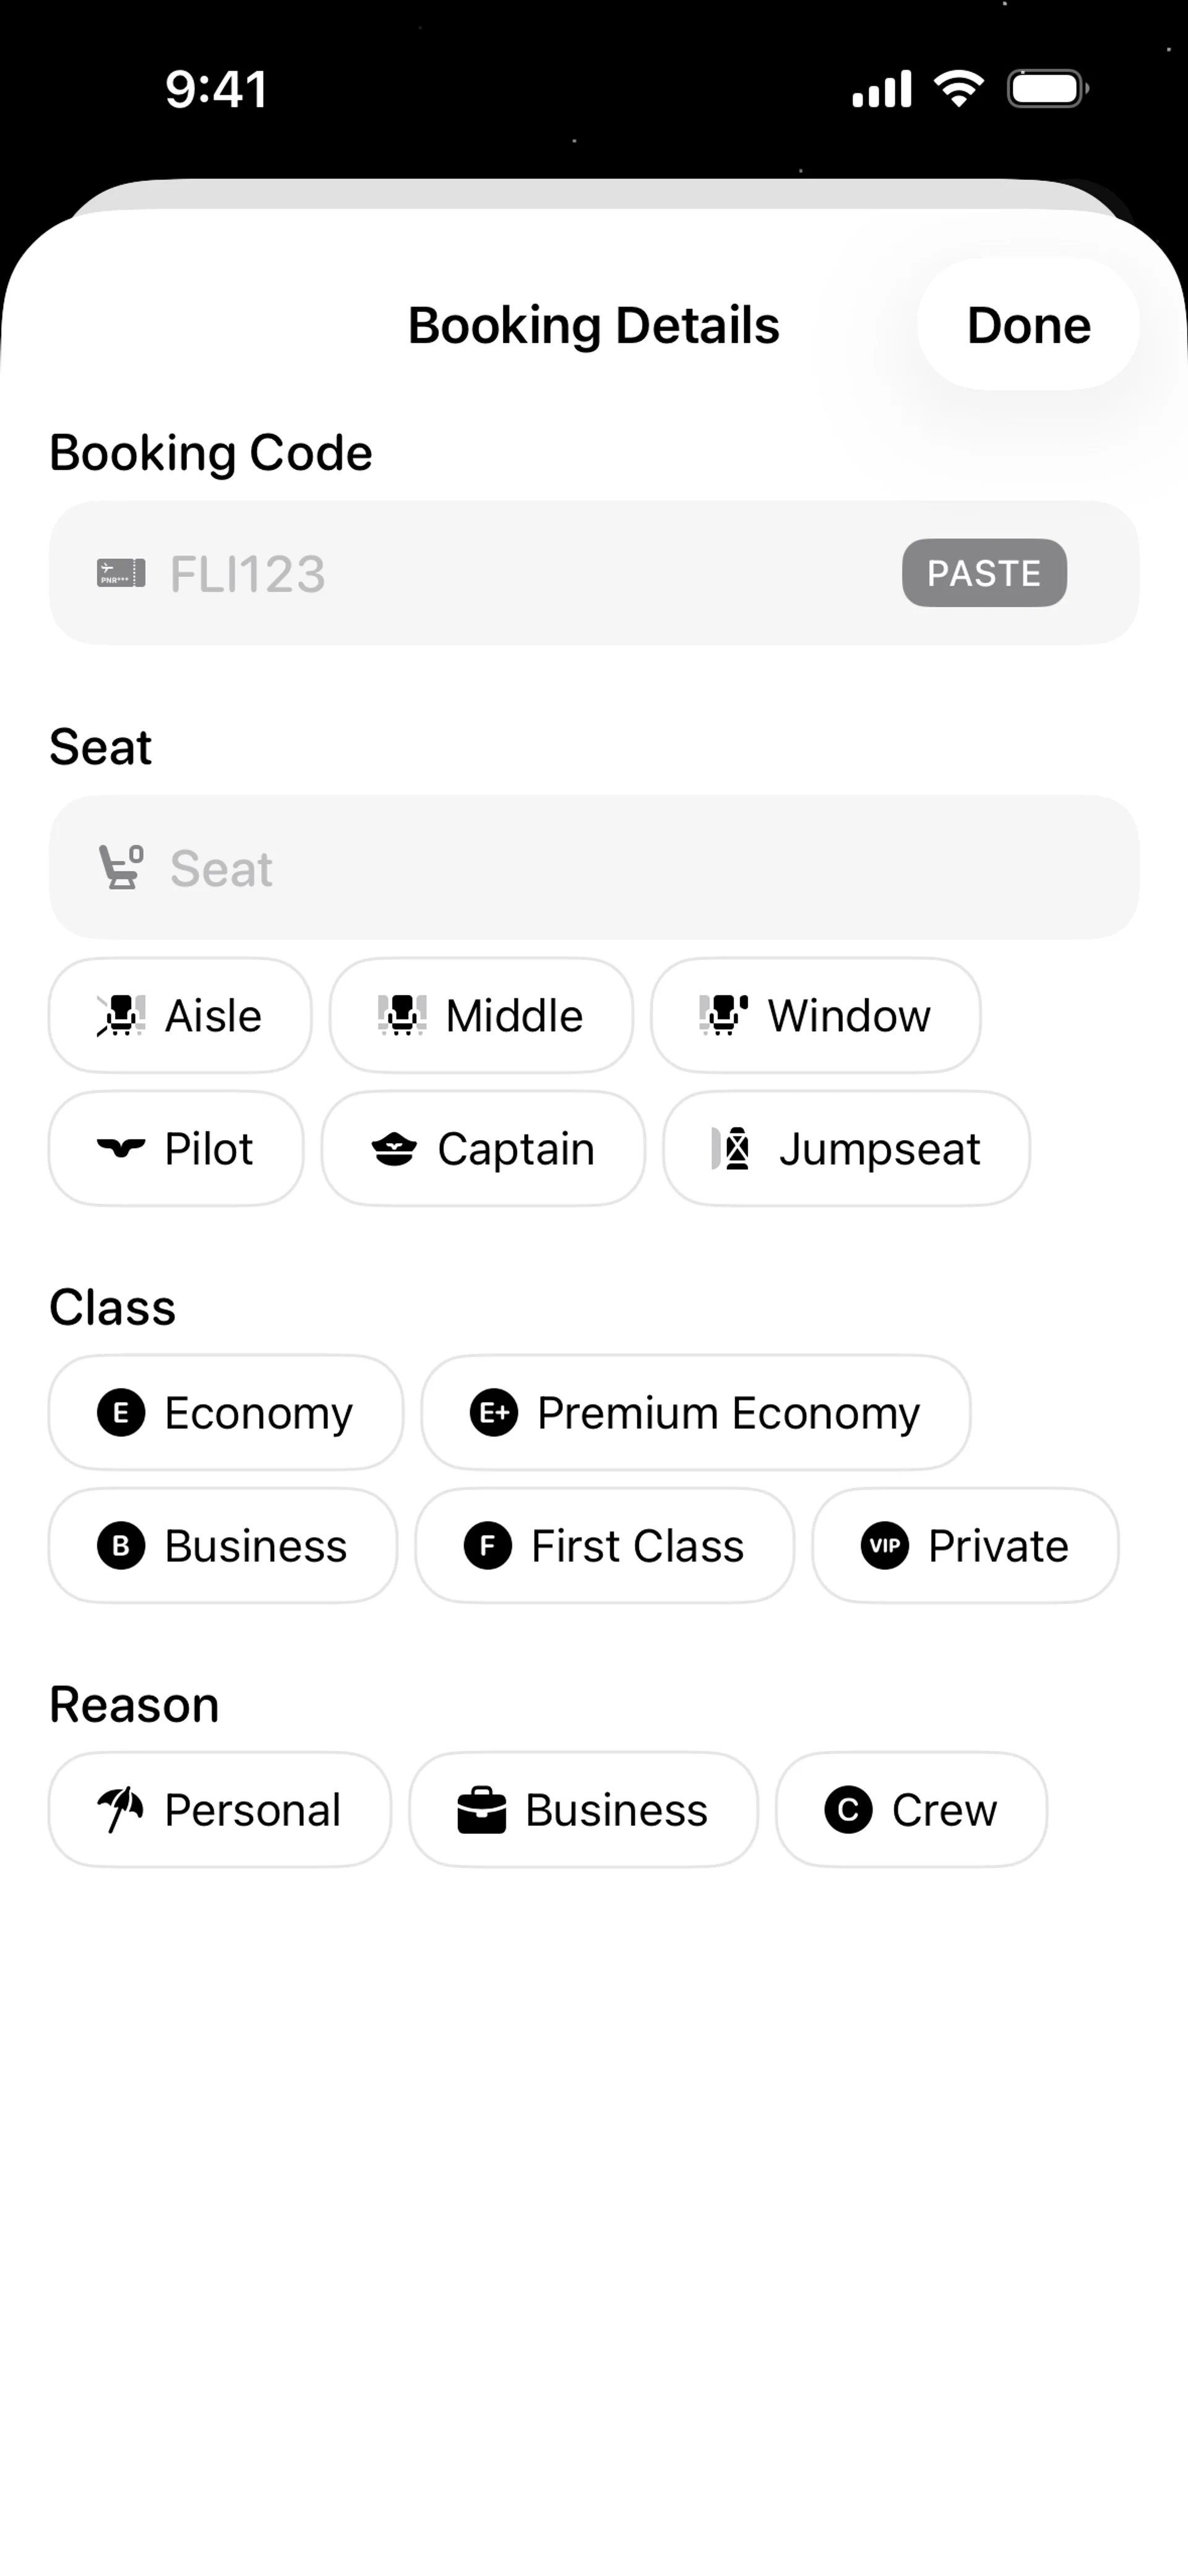Viewport: 1188px width, 2576px height.
Task: Set reason to Crew
Action: click(911, 1809)
